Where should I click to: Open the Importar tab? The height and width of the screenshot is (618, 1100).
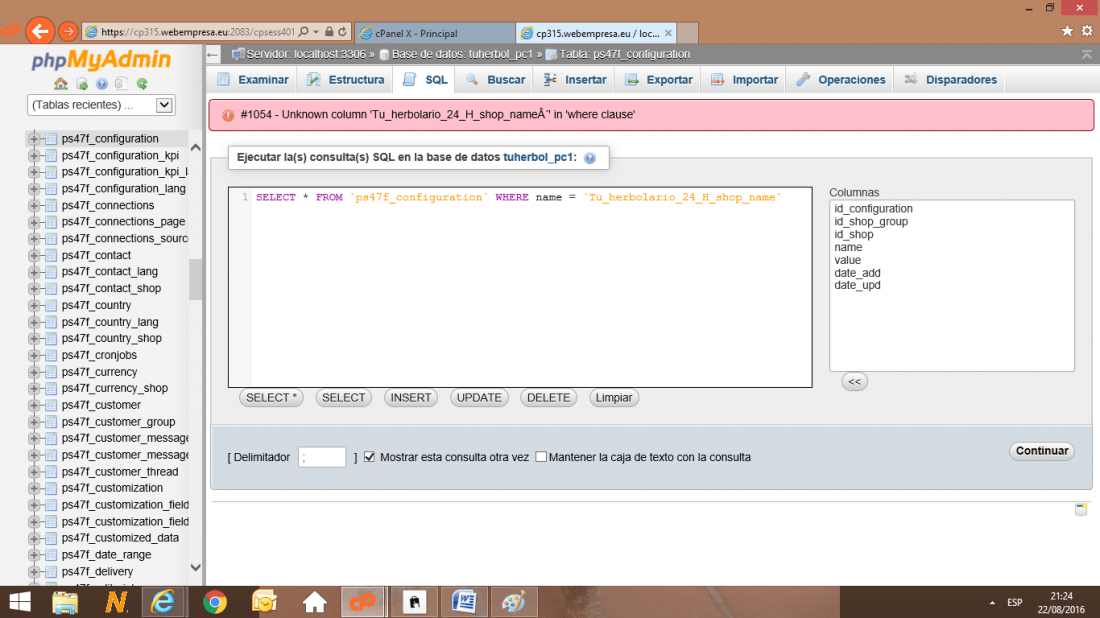pos(744,80)
